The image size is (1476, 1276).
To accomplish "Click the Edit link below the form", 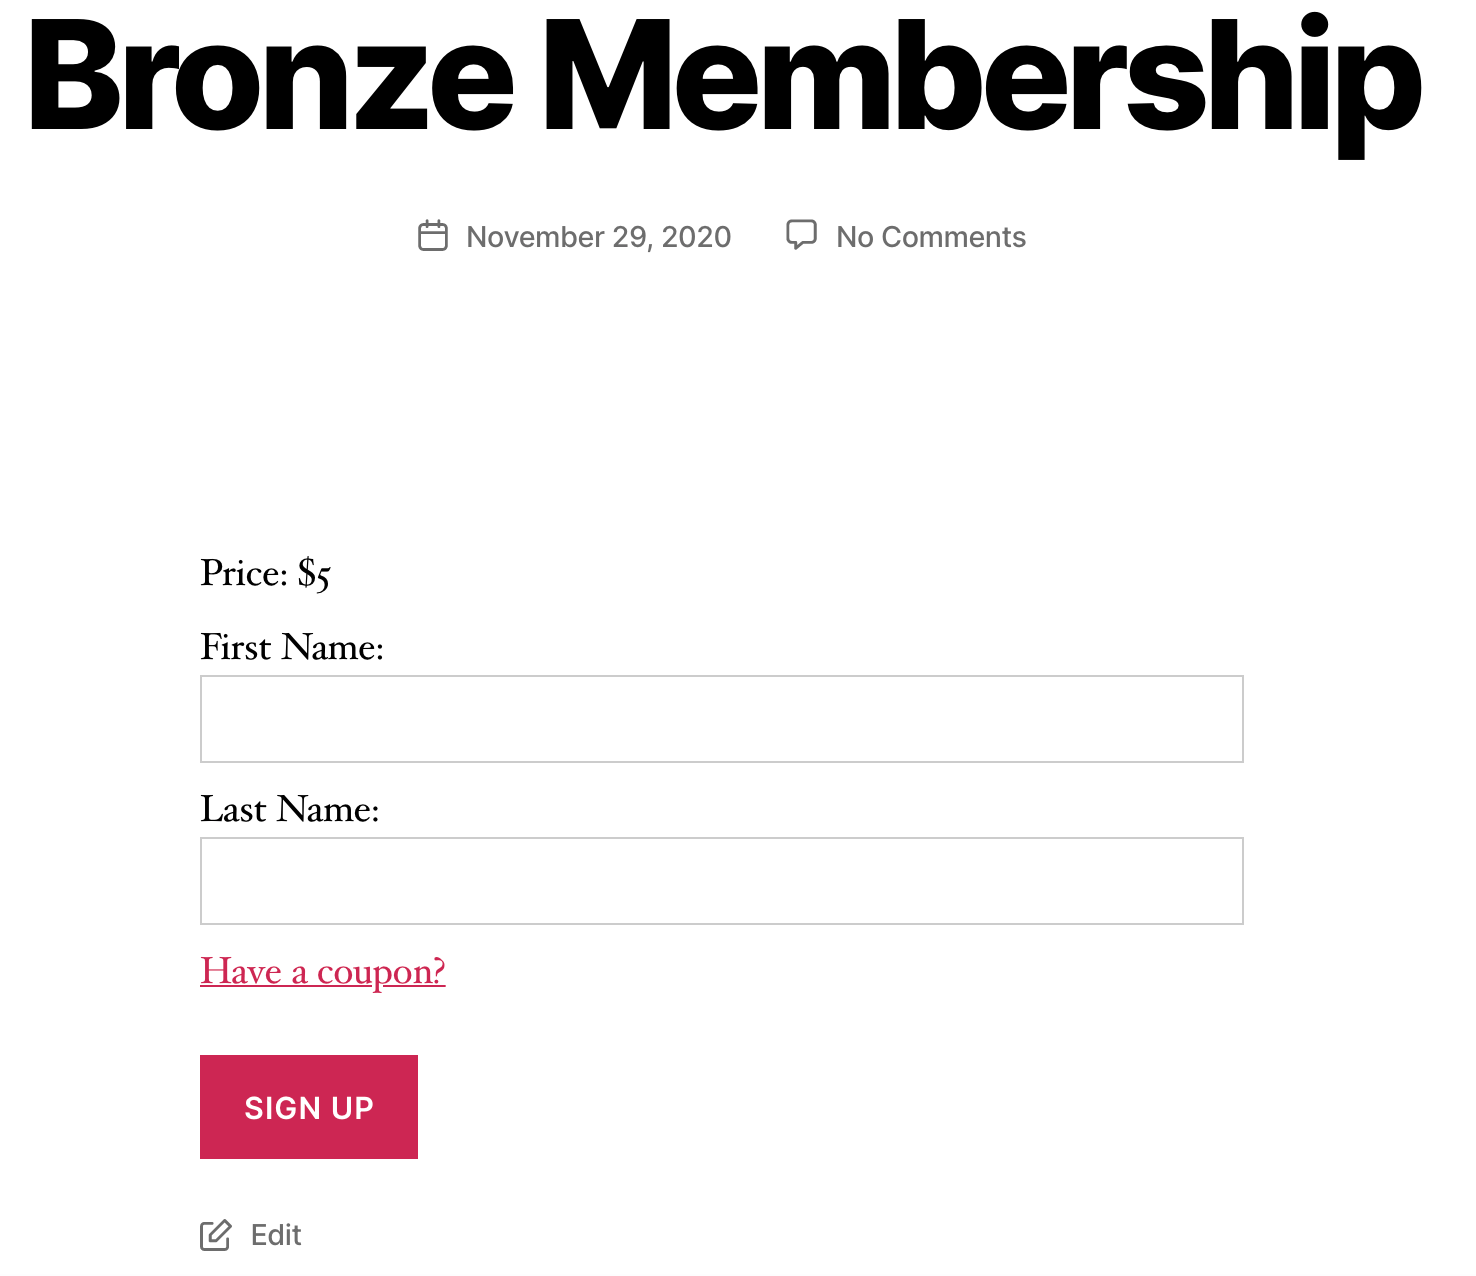I will point(276,1236).
